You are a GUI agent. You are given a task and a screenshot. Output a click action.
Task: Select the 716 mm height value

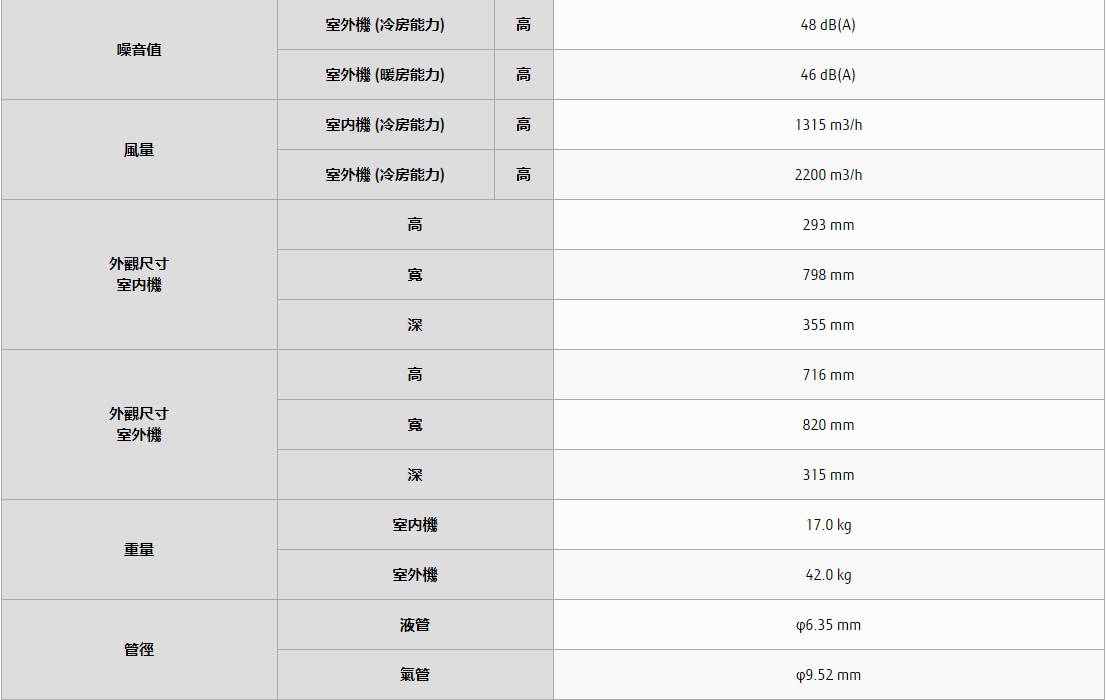click(x=828, y=375)
